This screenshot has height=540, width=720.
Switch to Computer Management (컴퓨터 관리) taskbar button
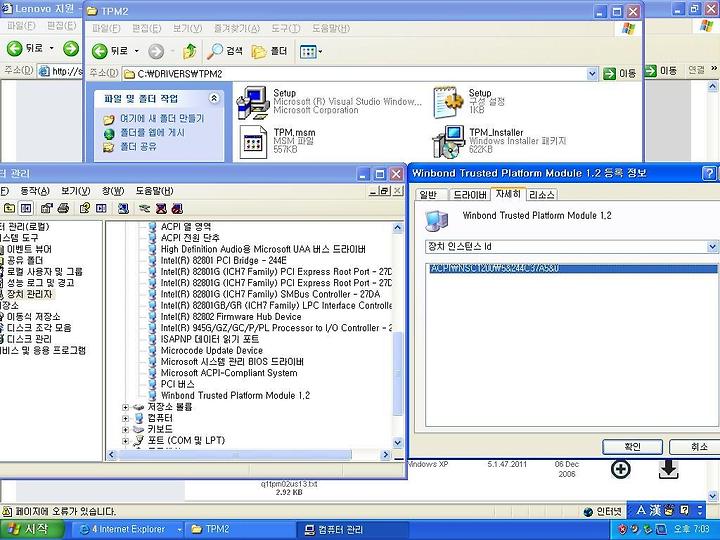(x=352, y=529)
